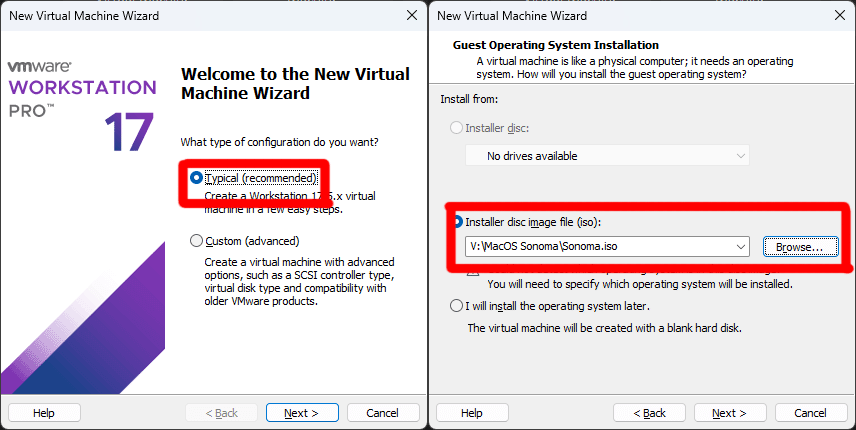Click the disabled Back button in Welcome window

click(221, 413)
